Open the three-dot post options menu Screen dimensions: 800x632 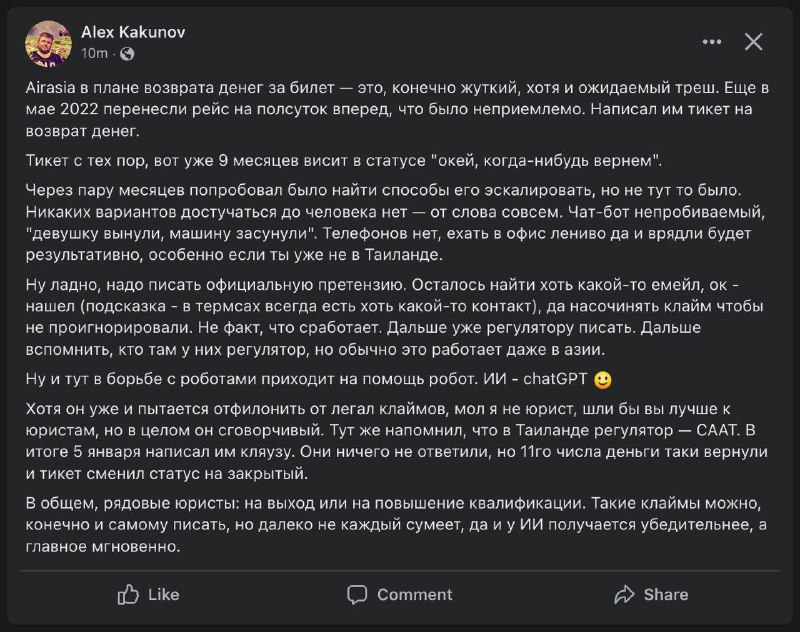[712, 42]
